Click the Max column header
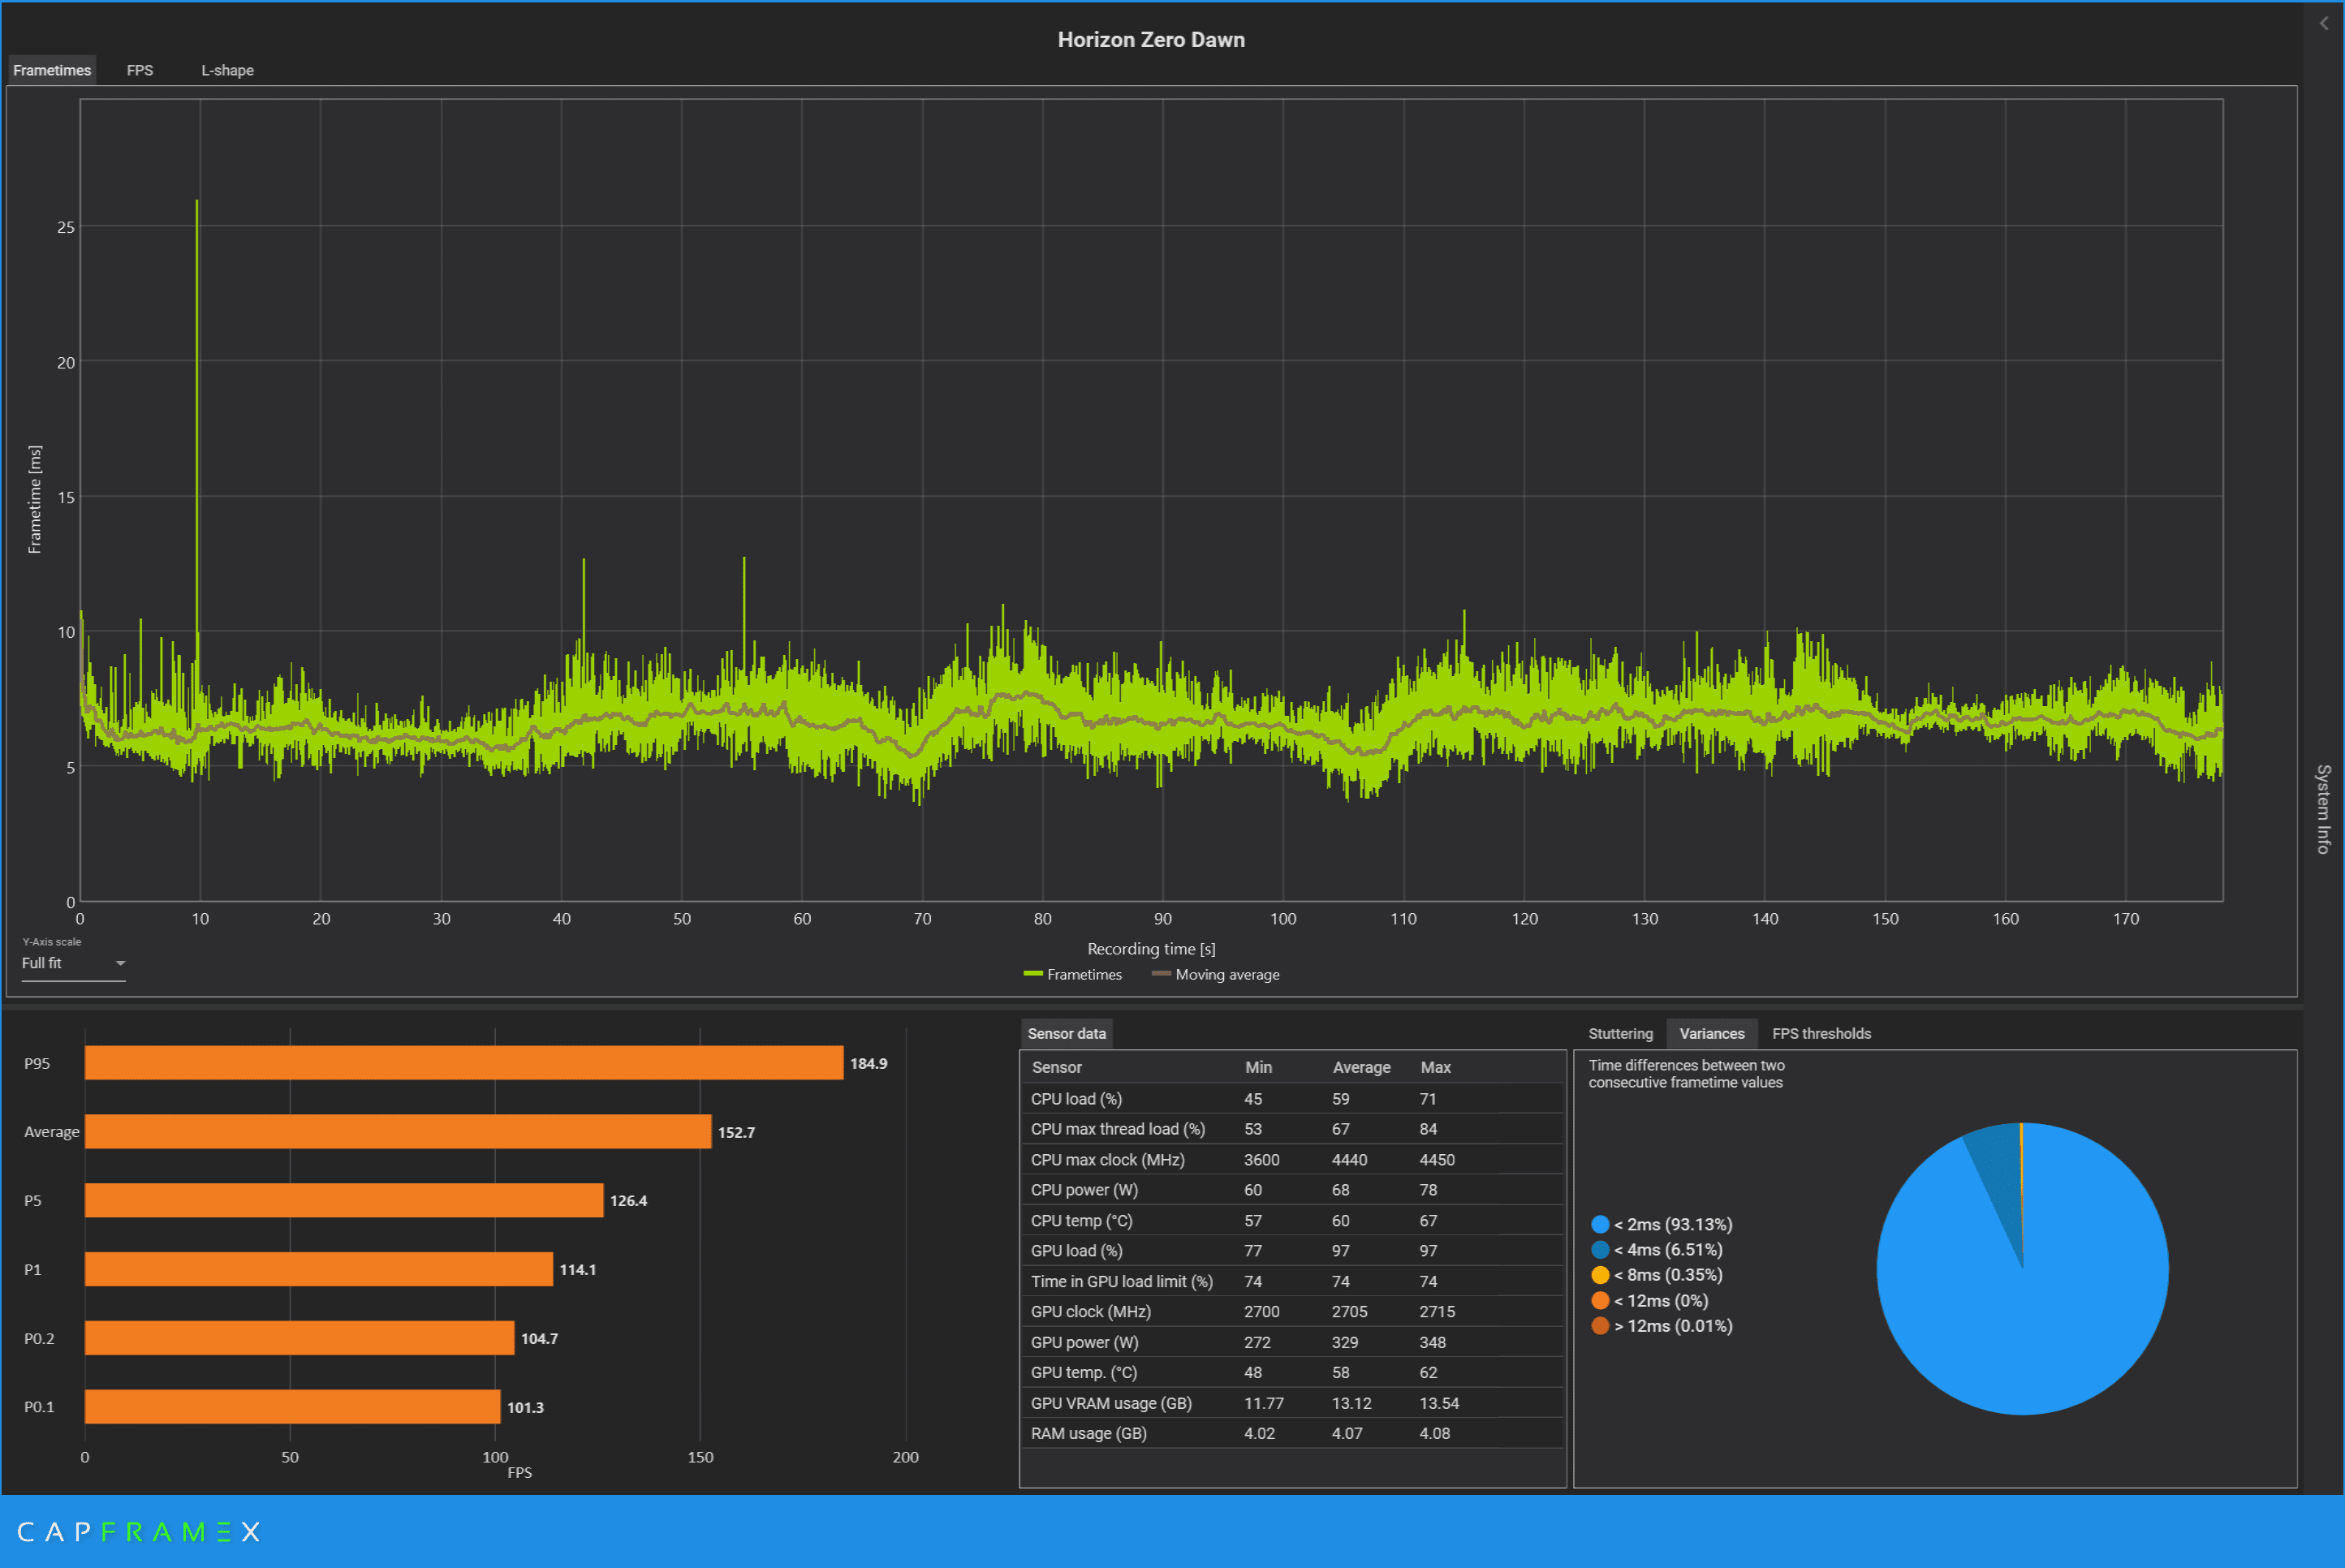 point(1435,1067)
